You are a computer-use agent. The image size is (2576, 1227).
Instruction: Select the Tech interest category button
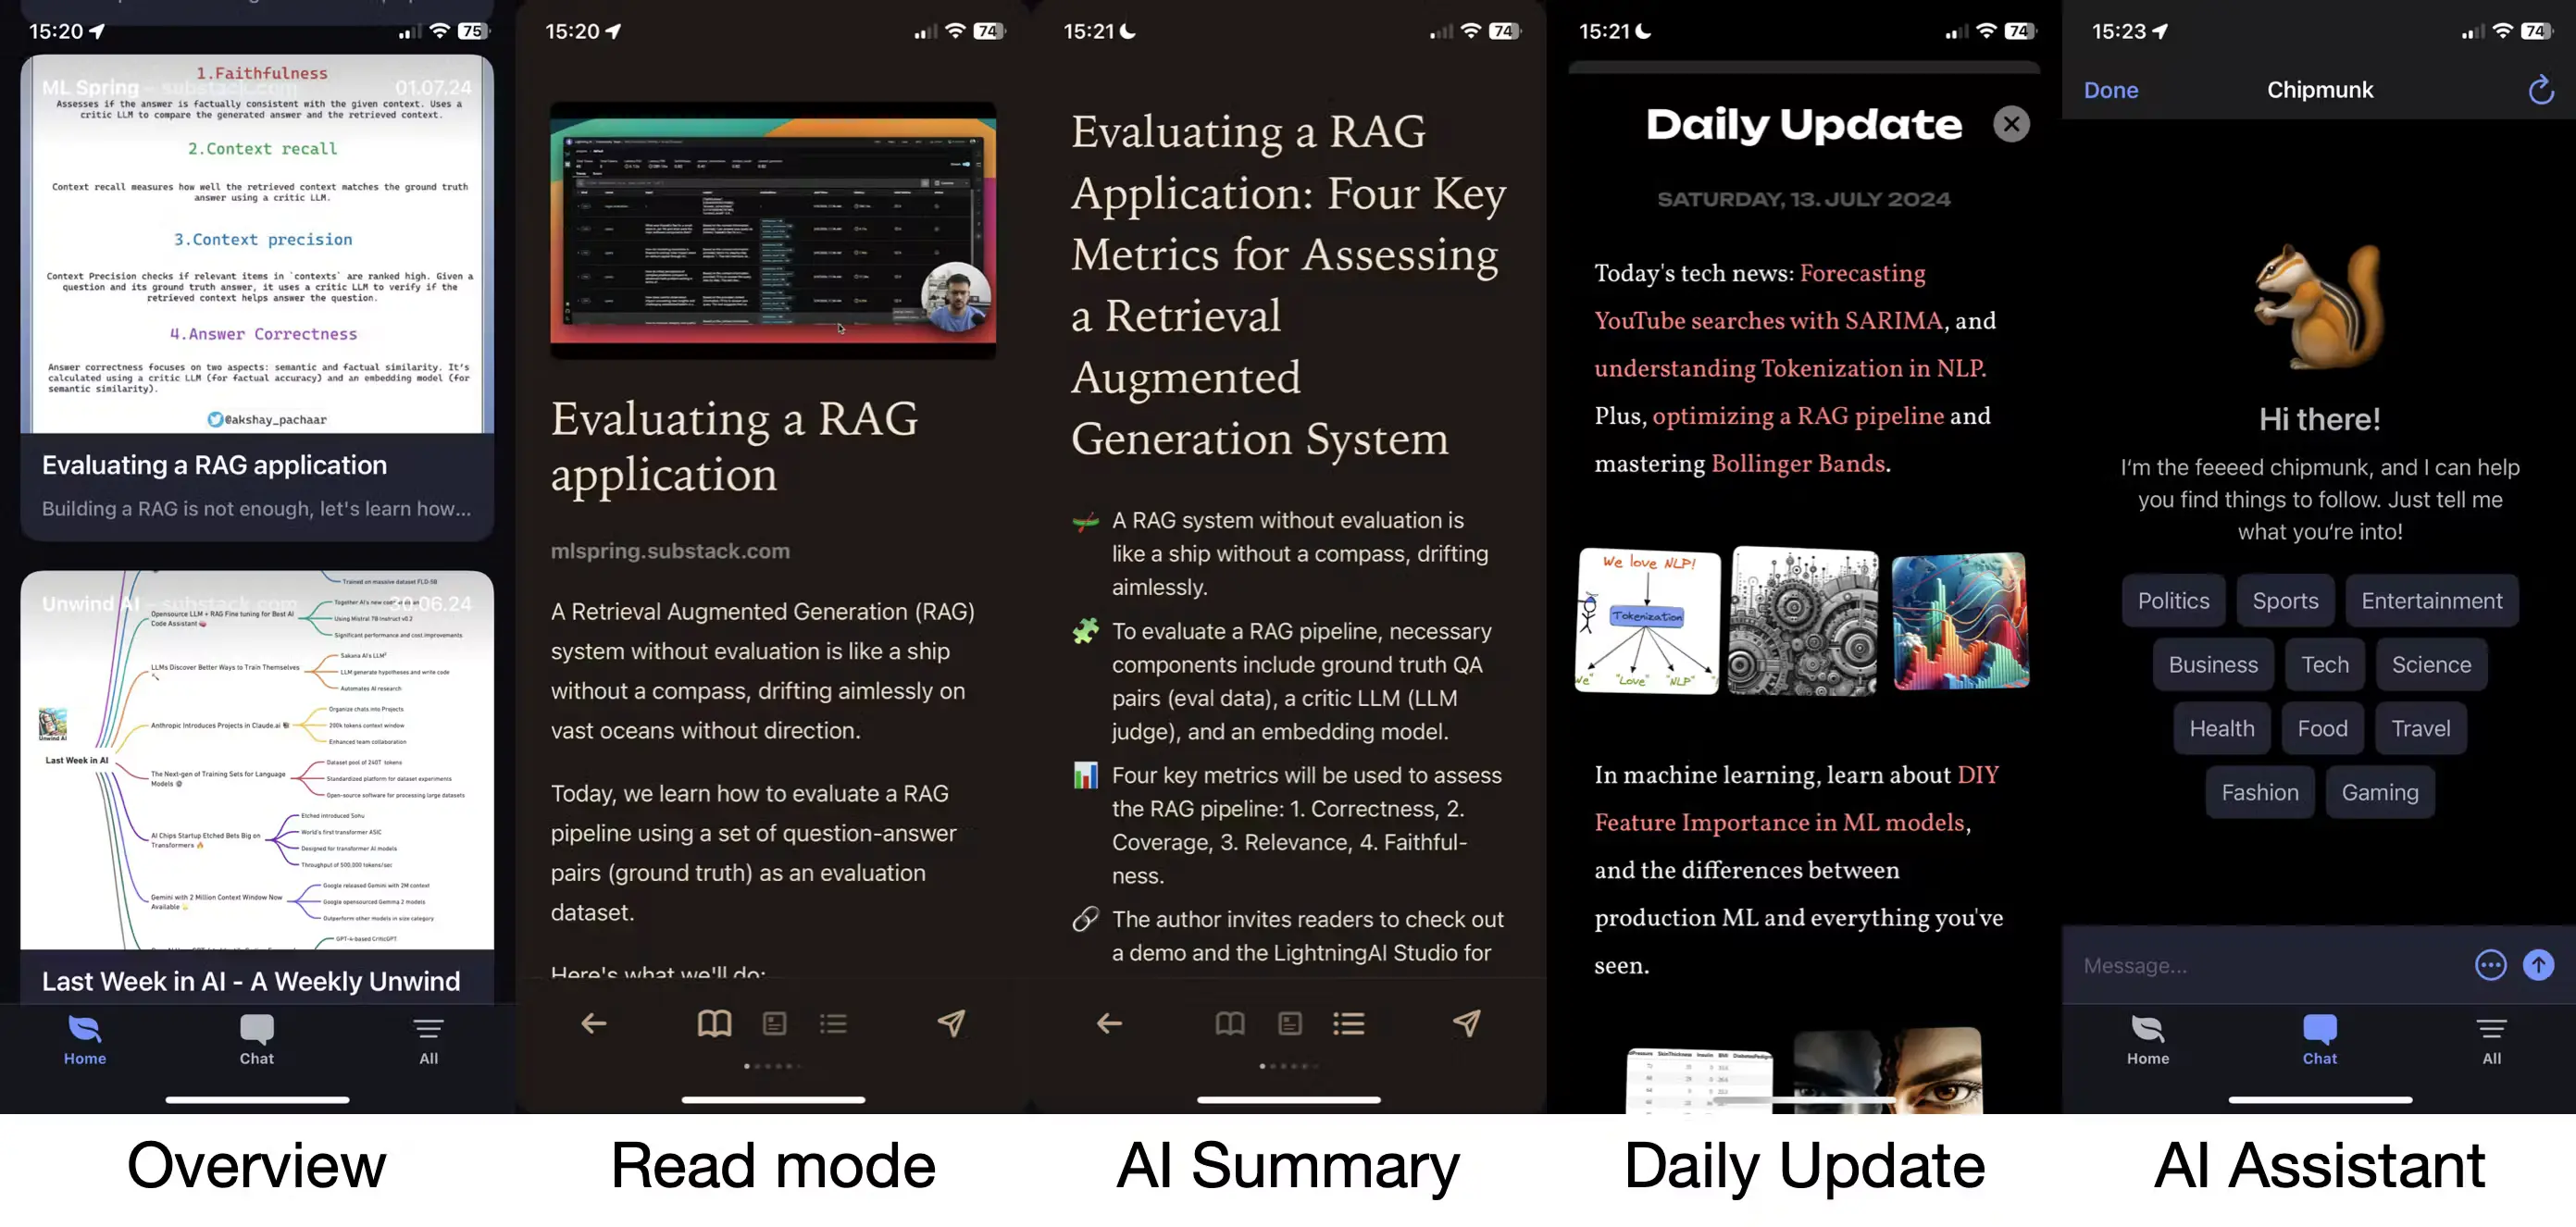point(2324,663)
